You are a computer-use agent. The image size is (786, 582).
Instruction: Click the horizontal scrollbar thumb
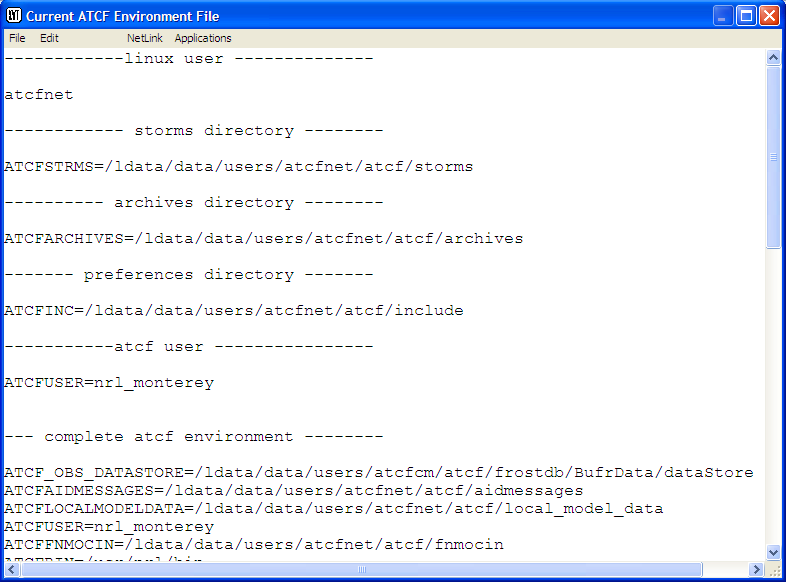click(361, 569)
